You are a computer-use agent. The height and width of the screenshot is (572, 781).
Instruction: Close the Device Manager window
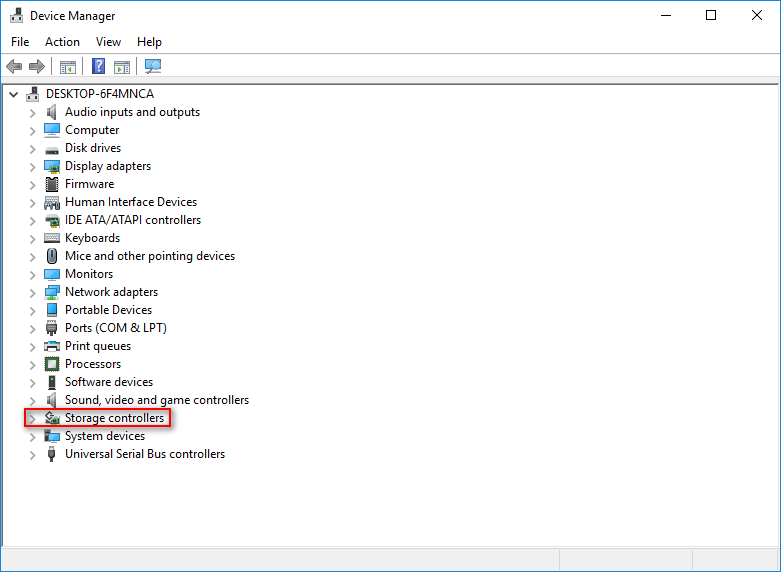(x=757, y=15)
